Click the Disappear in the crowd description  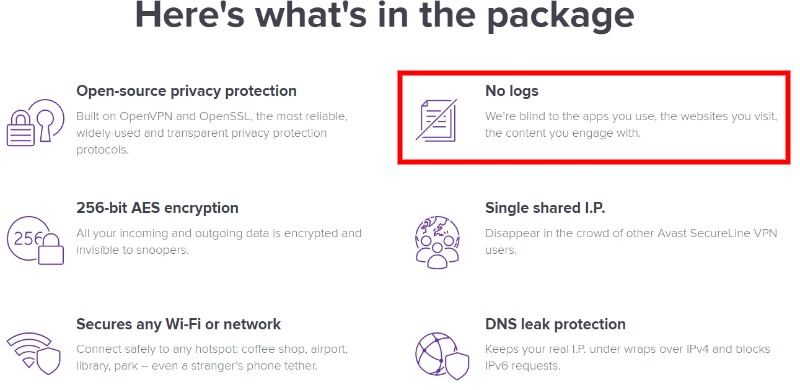click(x=631, y=241)
